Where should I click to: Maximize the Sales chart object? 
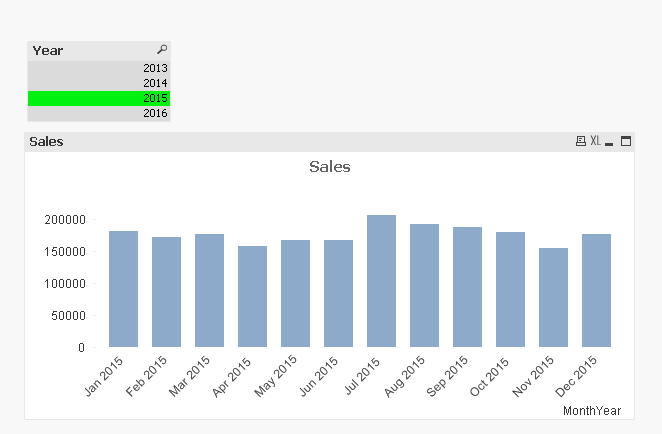pos(626,142)
